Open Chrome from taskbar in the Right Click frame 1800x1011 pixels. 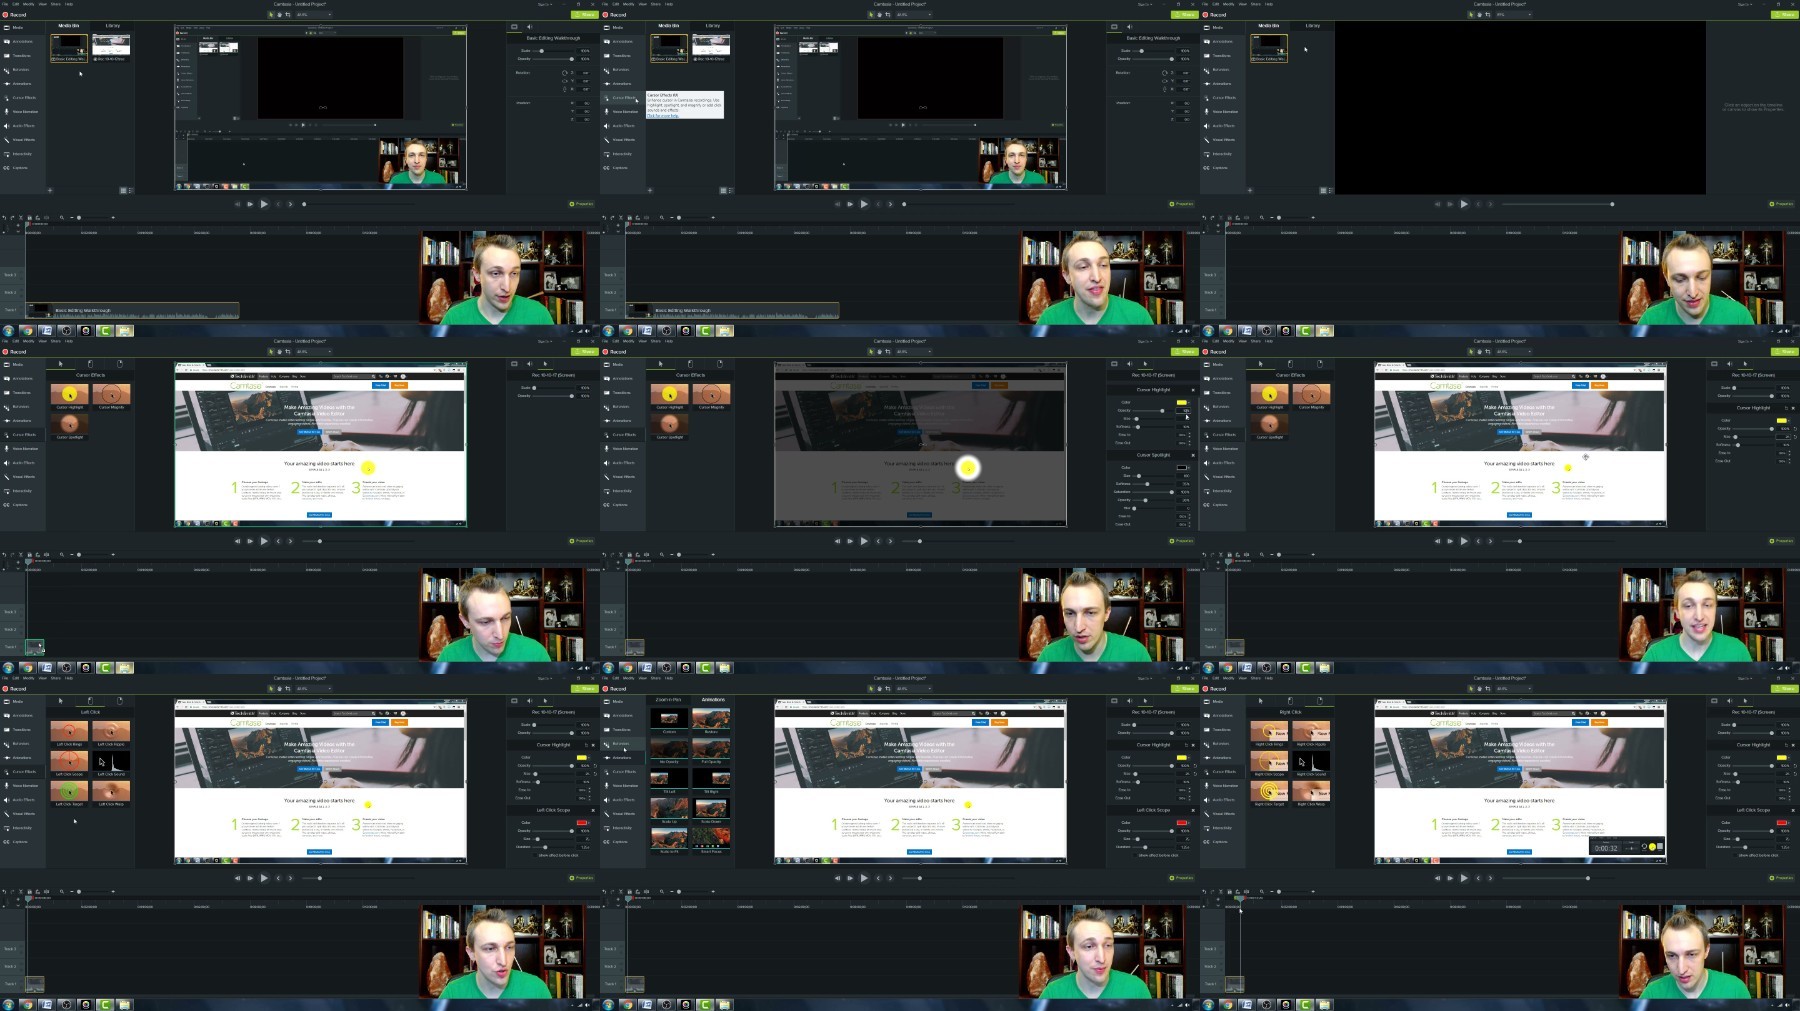pos(1227,1005)
